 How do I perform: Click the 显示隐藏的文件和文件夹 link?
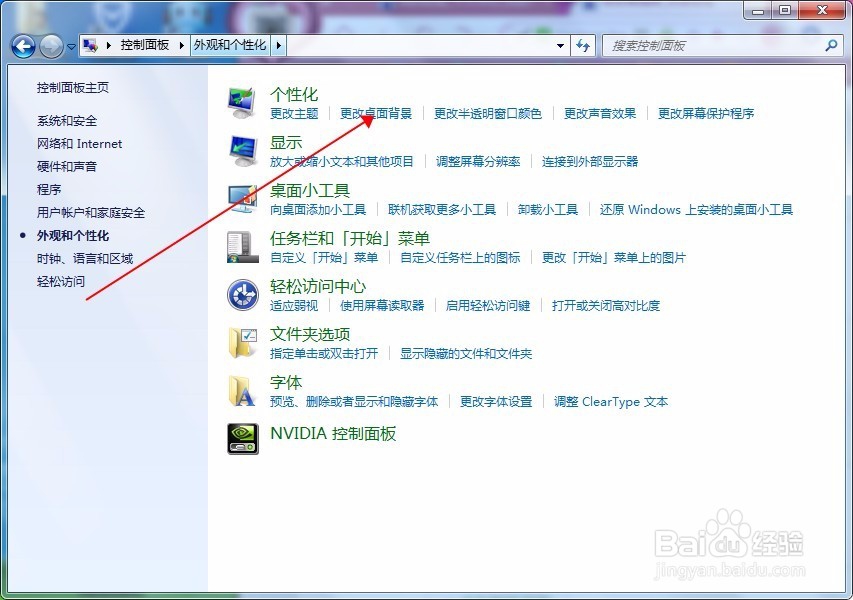point(466,354)
